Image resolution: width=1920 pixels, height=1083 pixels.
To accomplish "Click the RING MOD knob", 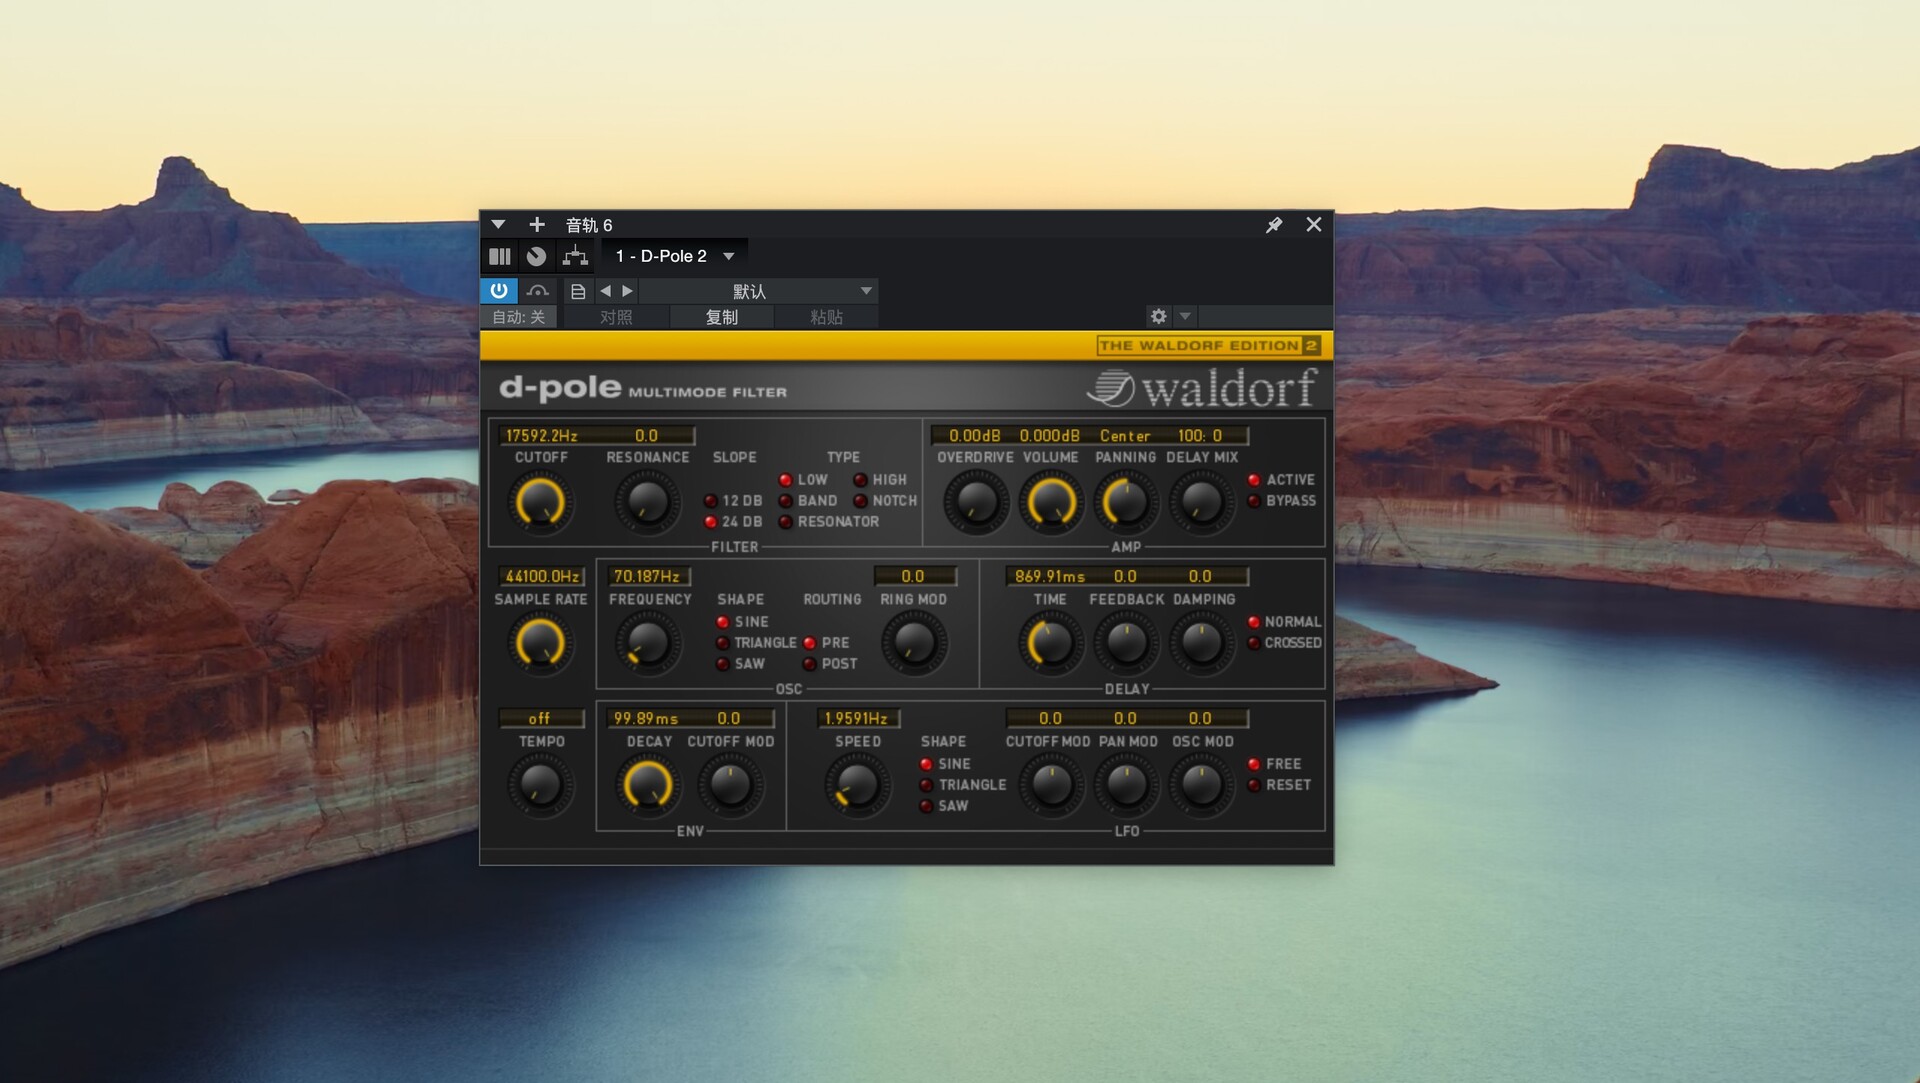I will (913, 643).
